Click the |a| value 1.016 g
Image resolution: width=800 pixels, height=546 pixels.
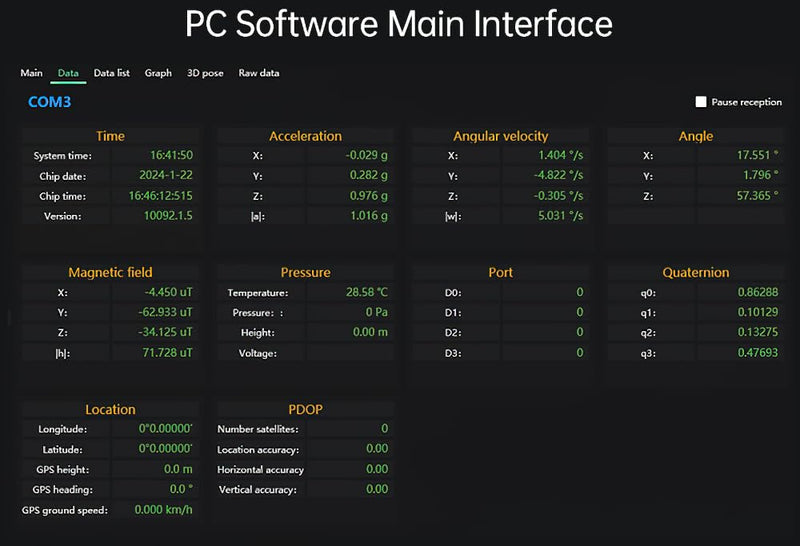[x=369, y=215]
